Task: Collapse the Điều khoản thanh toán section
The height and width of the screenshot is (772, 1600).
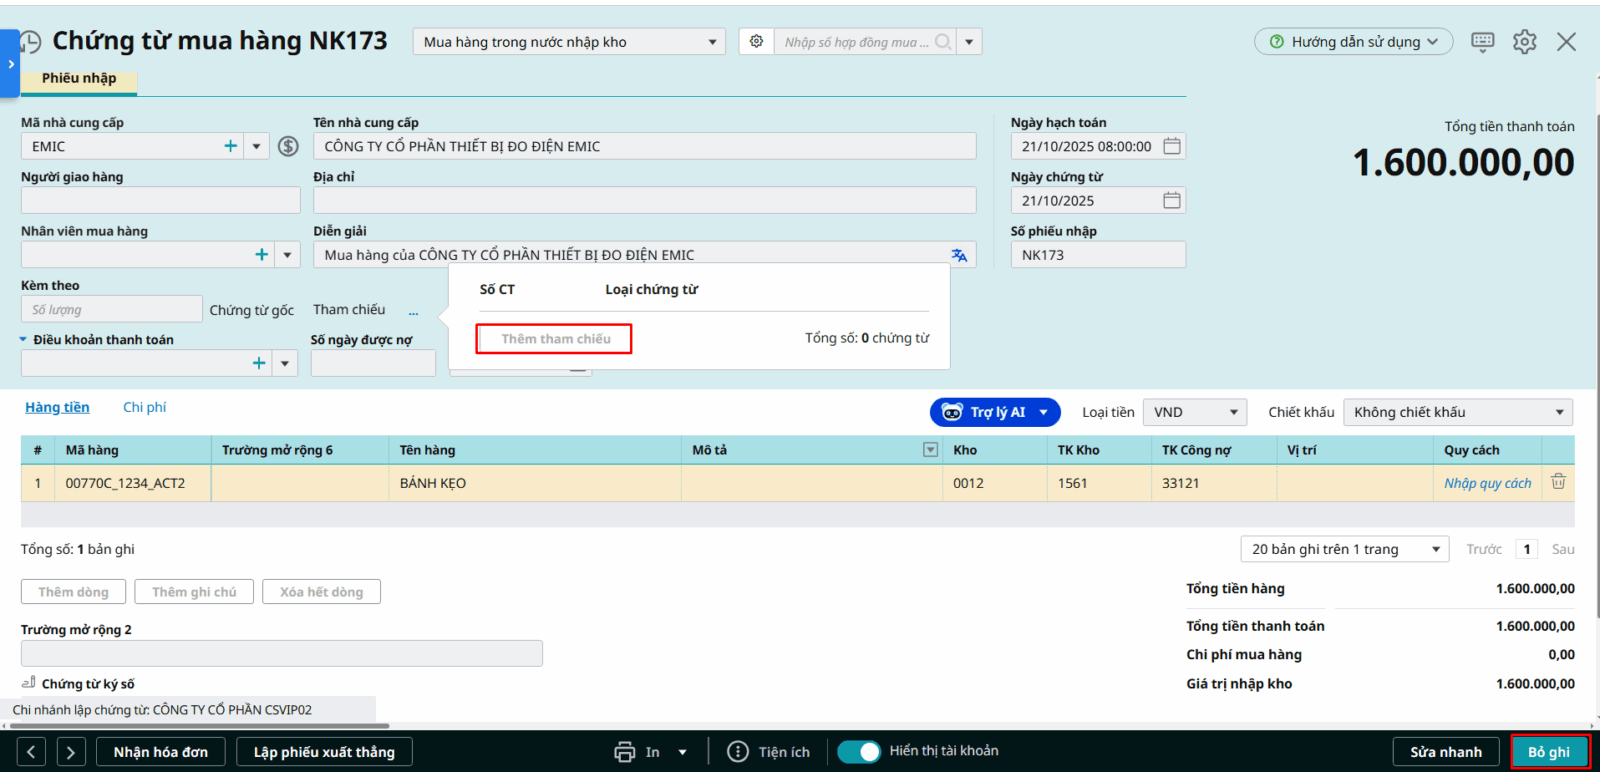Action: (23, 340)
